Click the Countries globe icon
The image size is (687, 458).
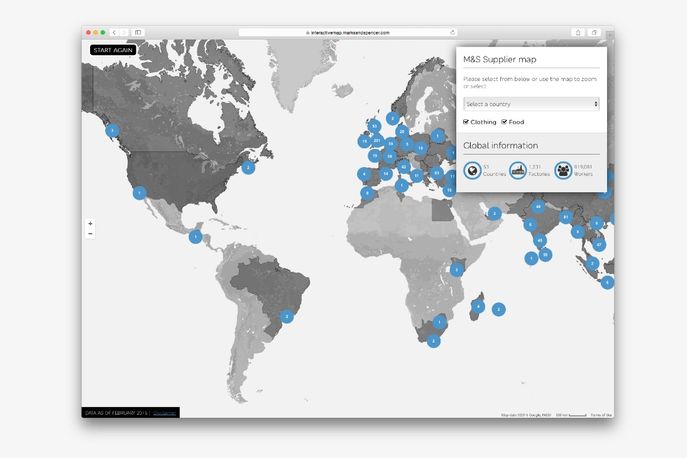(472, 170)
